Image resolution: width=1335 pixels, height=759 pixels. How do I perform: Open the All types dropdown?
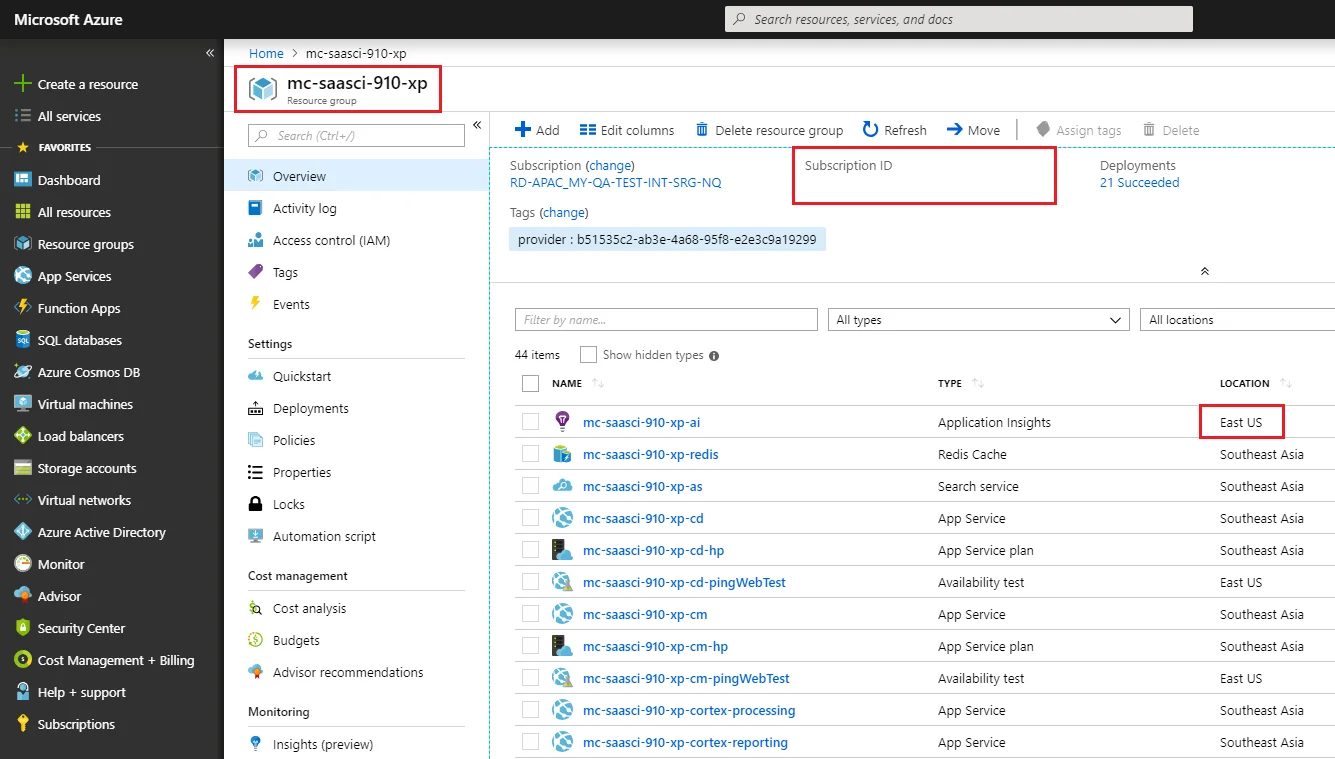coord(979,320)
